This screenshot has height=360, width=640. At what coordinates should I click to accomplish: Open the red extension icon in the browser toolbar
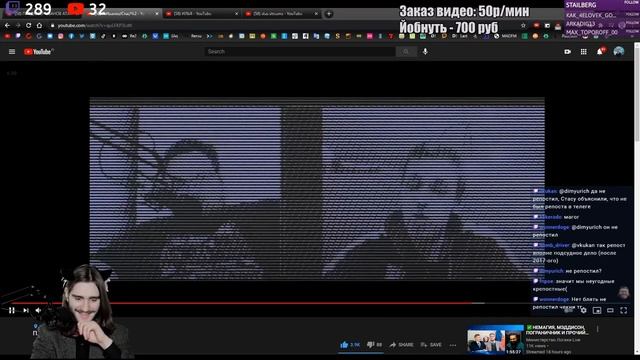point(536,25)
